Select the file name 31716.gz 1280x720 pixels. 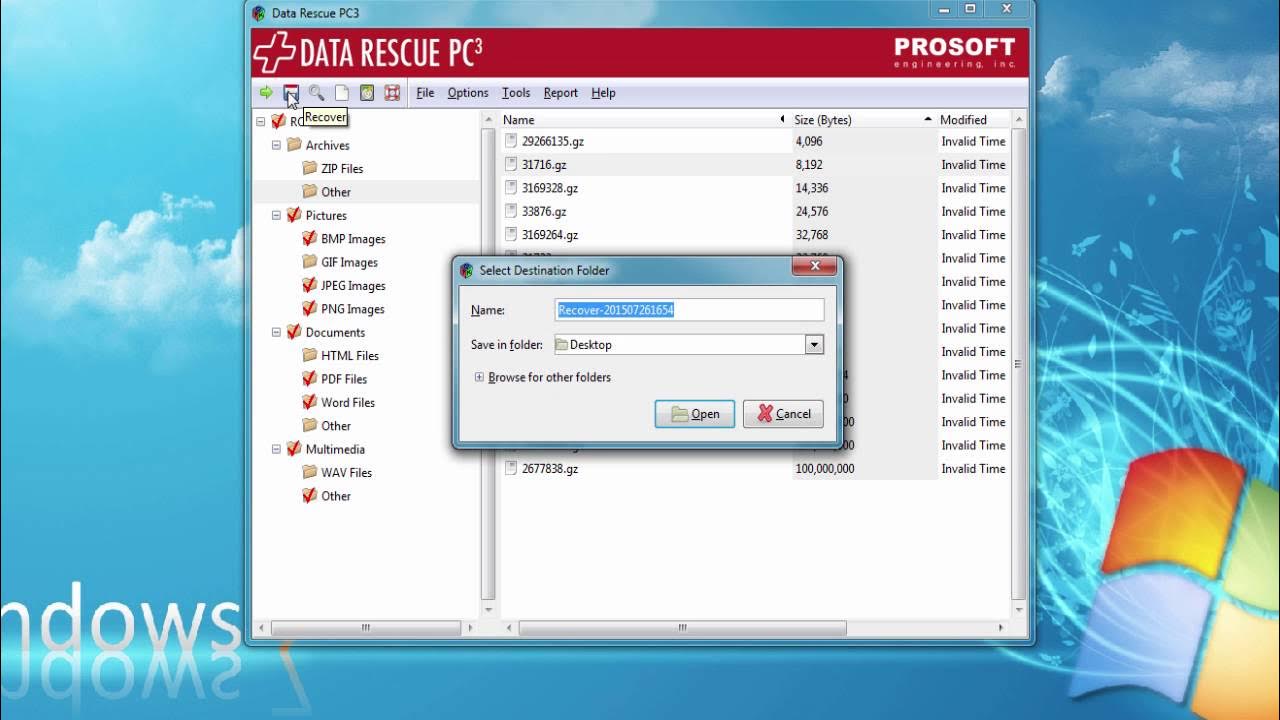click(544, 165)
